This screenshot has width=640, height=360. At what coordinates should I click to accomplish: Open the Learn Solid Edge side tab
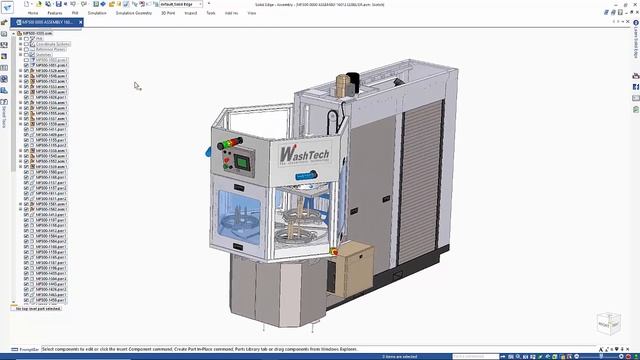[x=636, y=39]
